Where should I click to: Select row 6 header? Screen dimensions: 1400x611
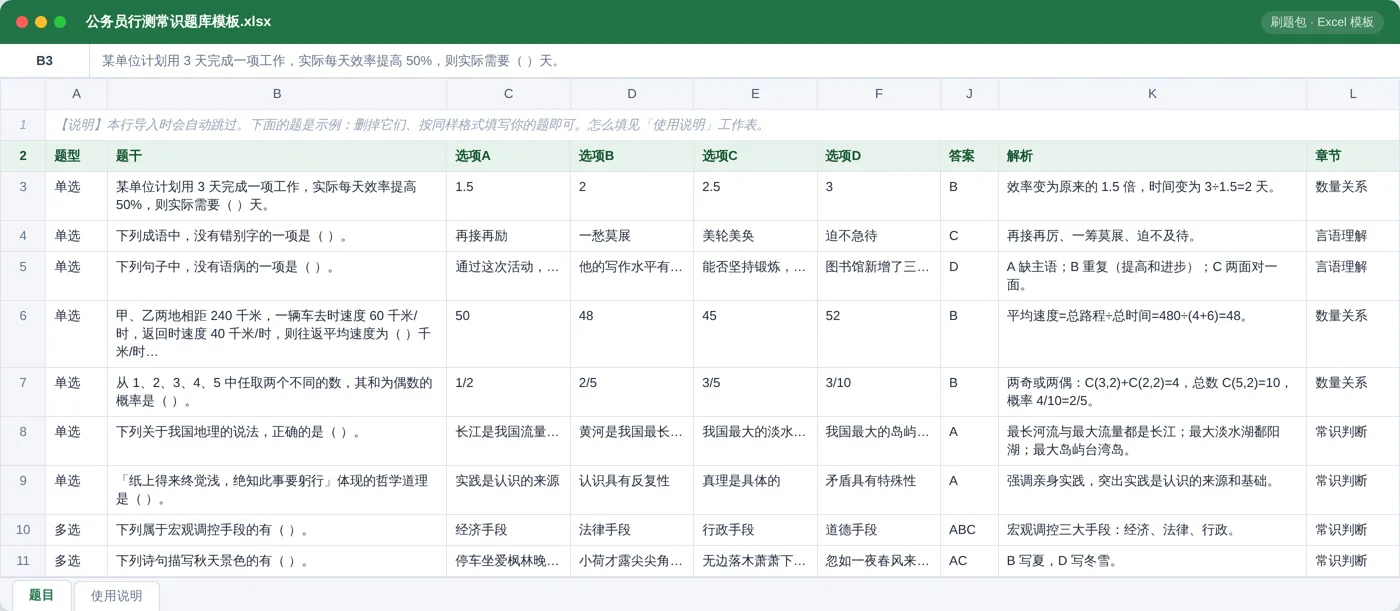[23, 334]
